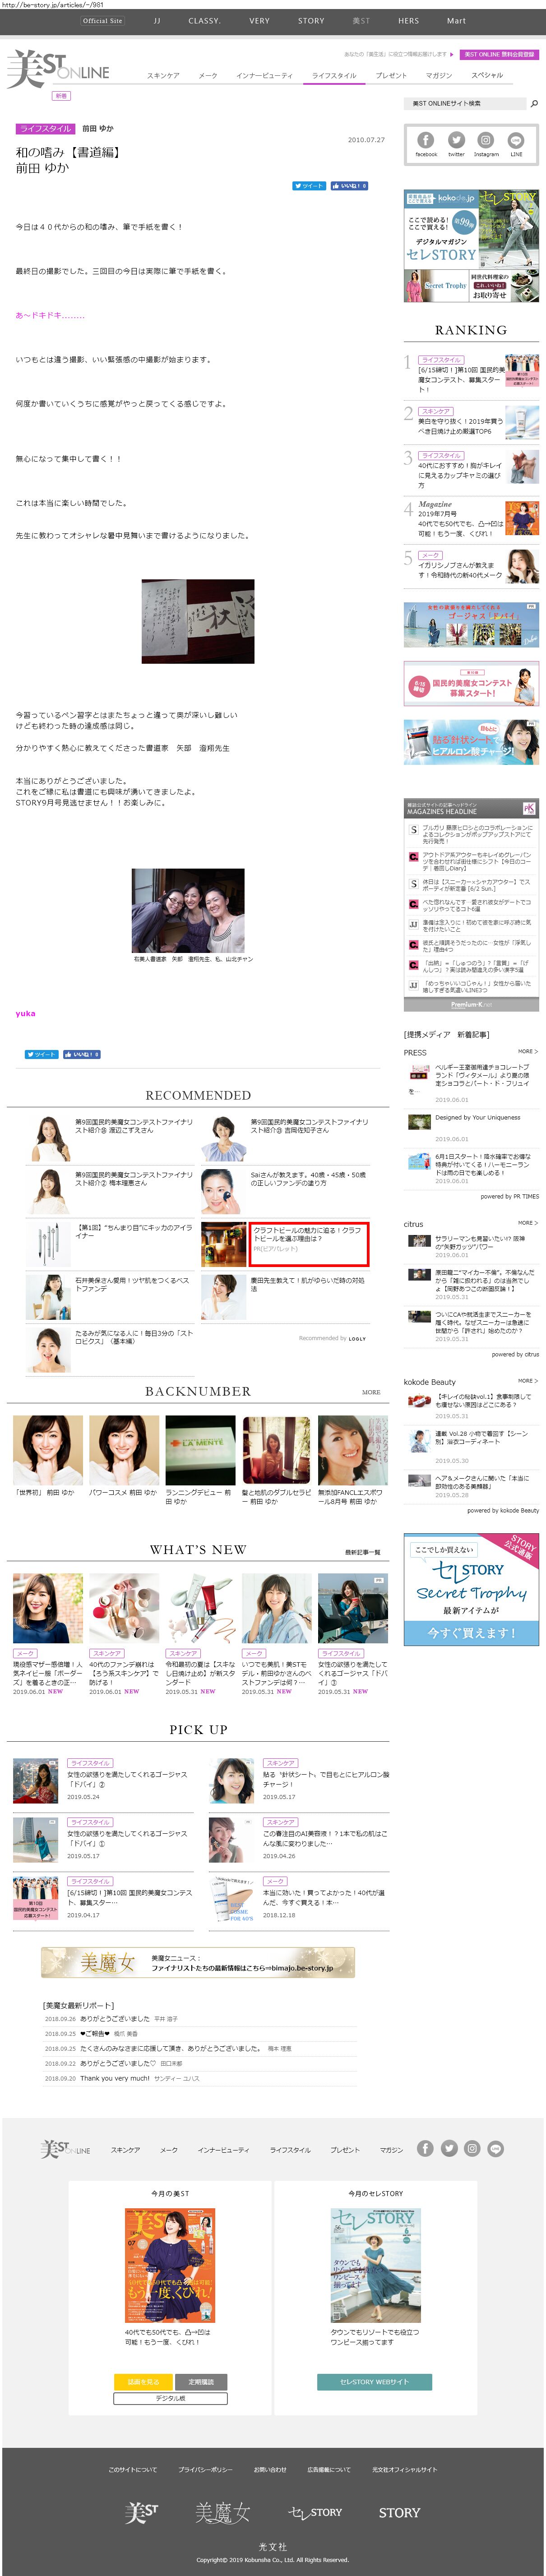Click the STORY logo in dark footer
Screen dimensions: 546x2576
(399, 2512)
